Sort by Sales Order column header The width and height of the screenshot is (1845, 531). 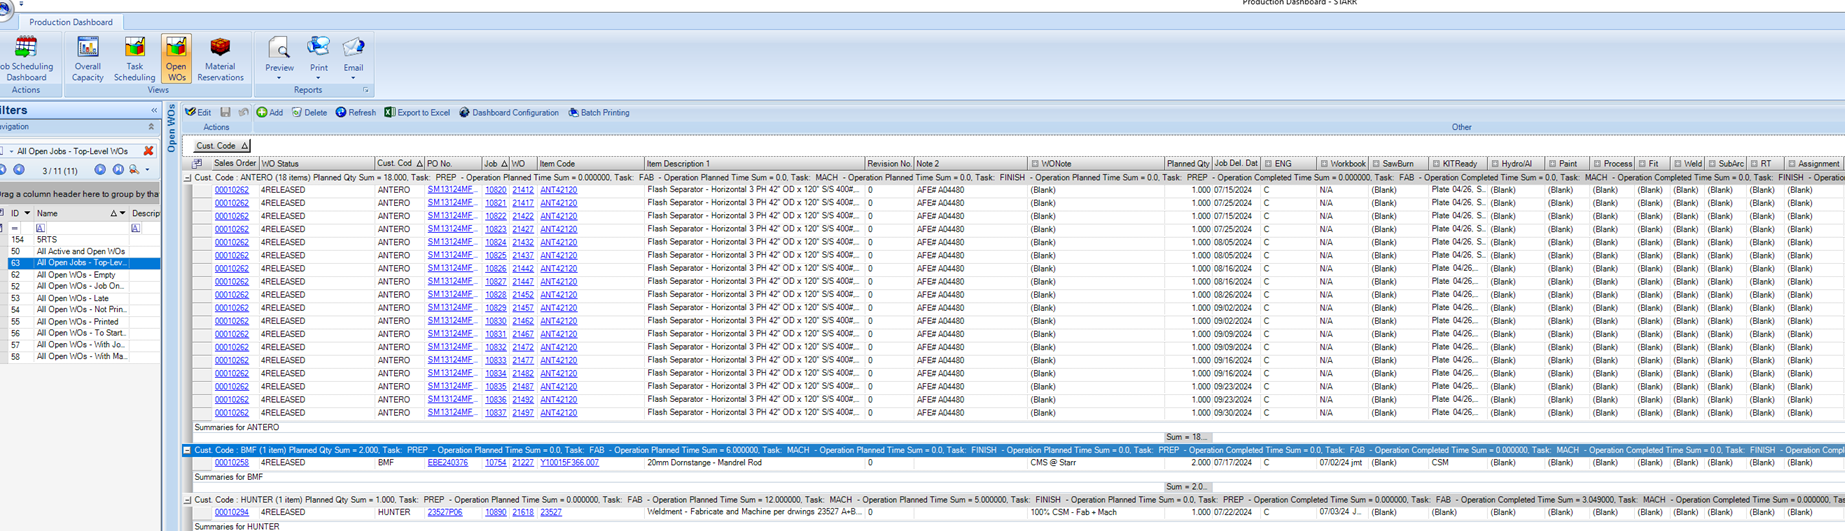coord(235,164)
